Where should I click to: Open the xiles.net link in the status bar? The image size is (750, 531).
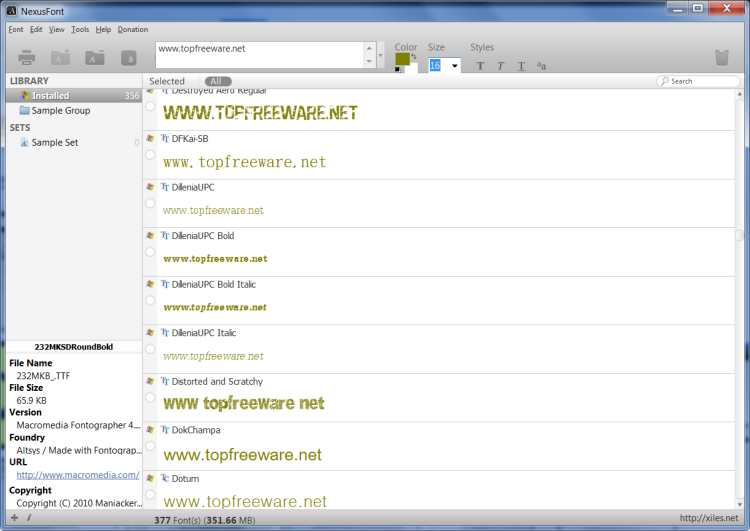pos(709,518)
